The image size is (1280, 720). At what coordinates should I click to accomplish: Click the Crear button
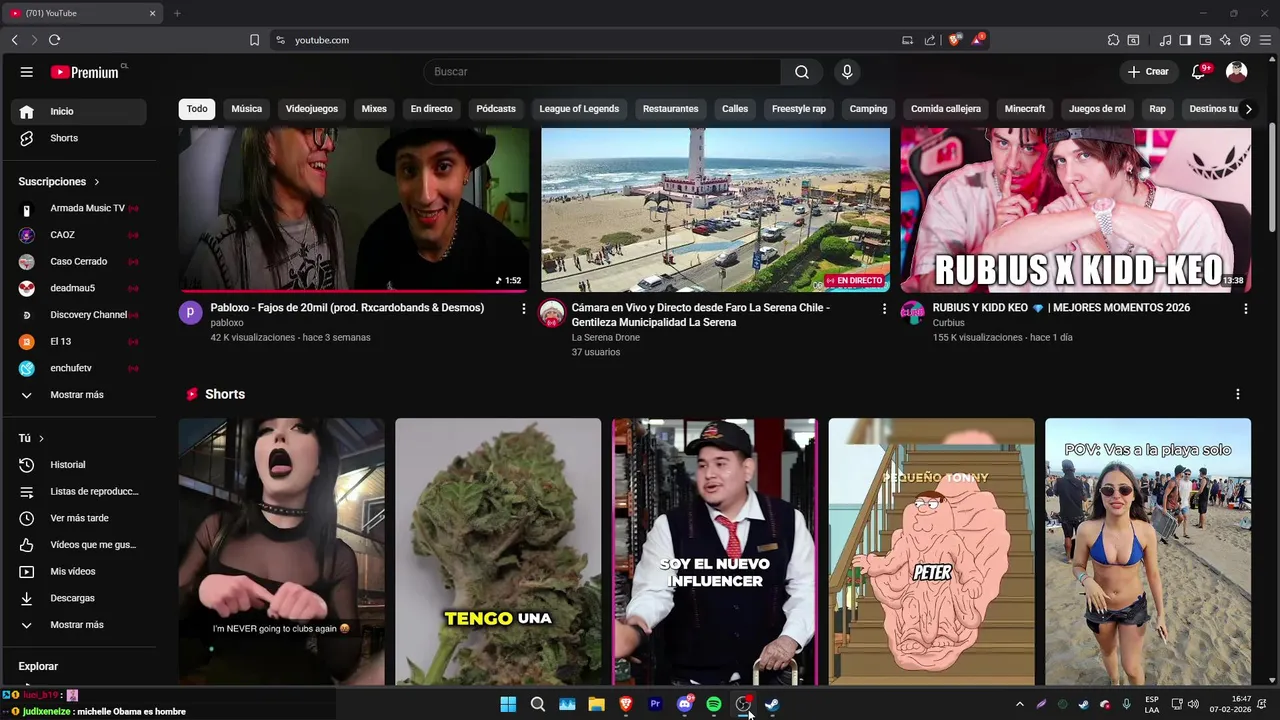pos(1147,72)
